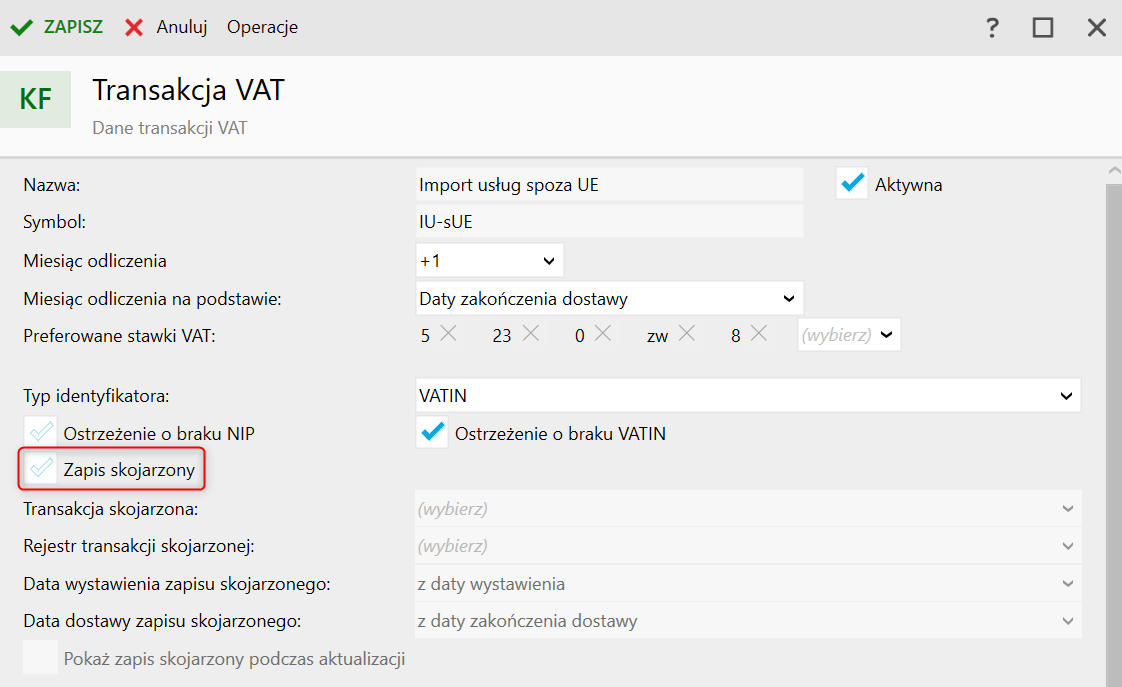Screen dimensions: 1122x687
Task: Remove the zw VAT rate
Action: tap(686, 334)
